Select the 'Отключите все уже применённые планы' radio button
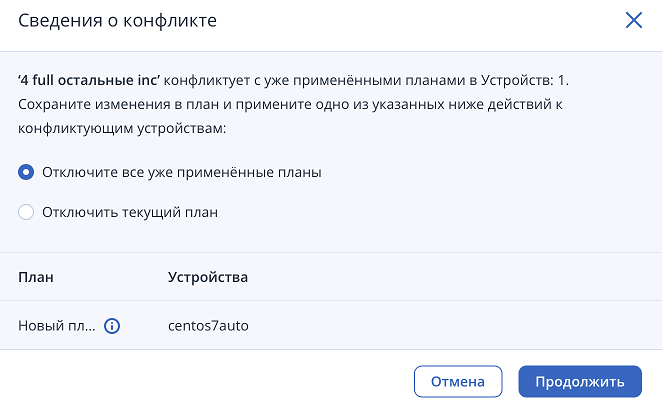Image resolution: width=662 pixels, height=413 pixels. coord(26,172)
